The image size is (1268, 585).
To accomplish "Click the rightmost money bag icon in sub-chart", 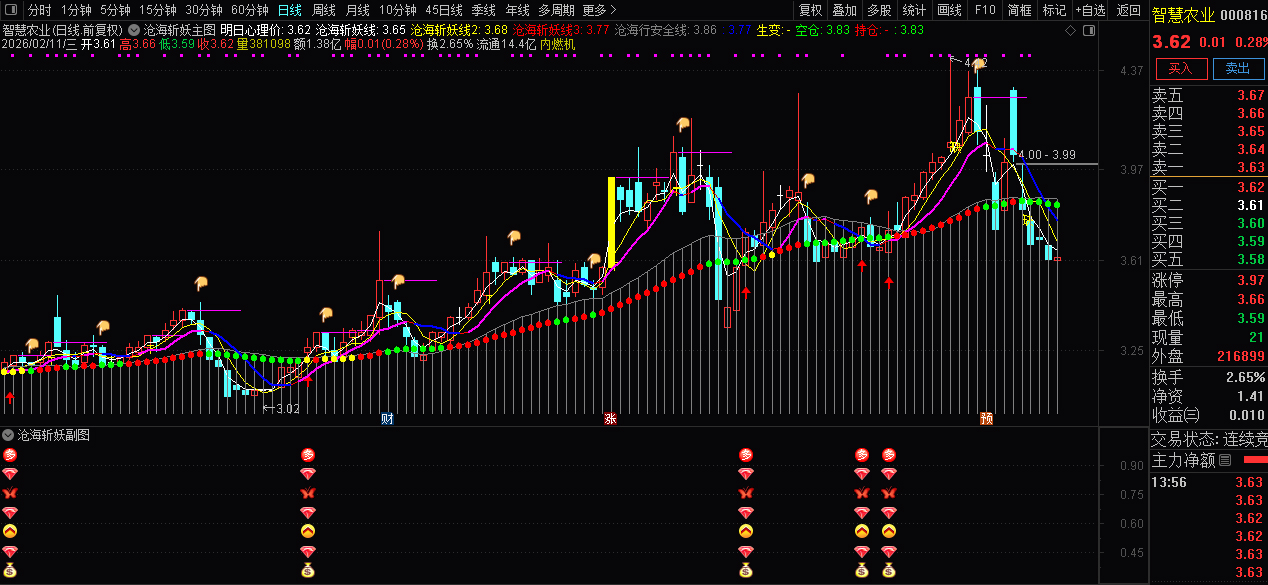I will (888, 570).
